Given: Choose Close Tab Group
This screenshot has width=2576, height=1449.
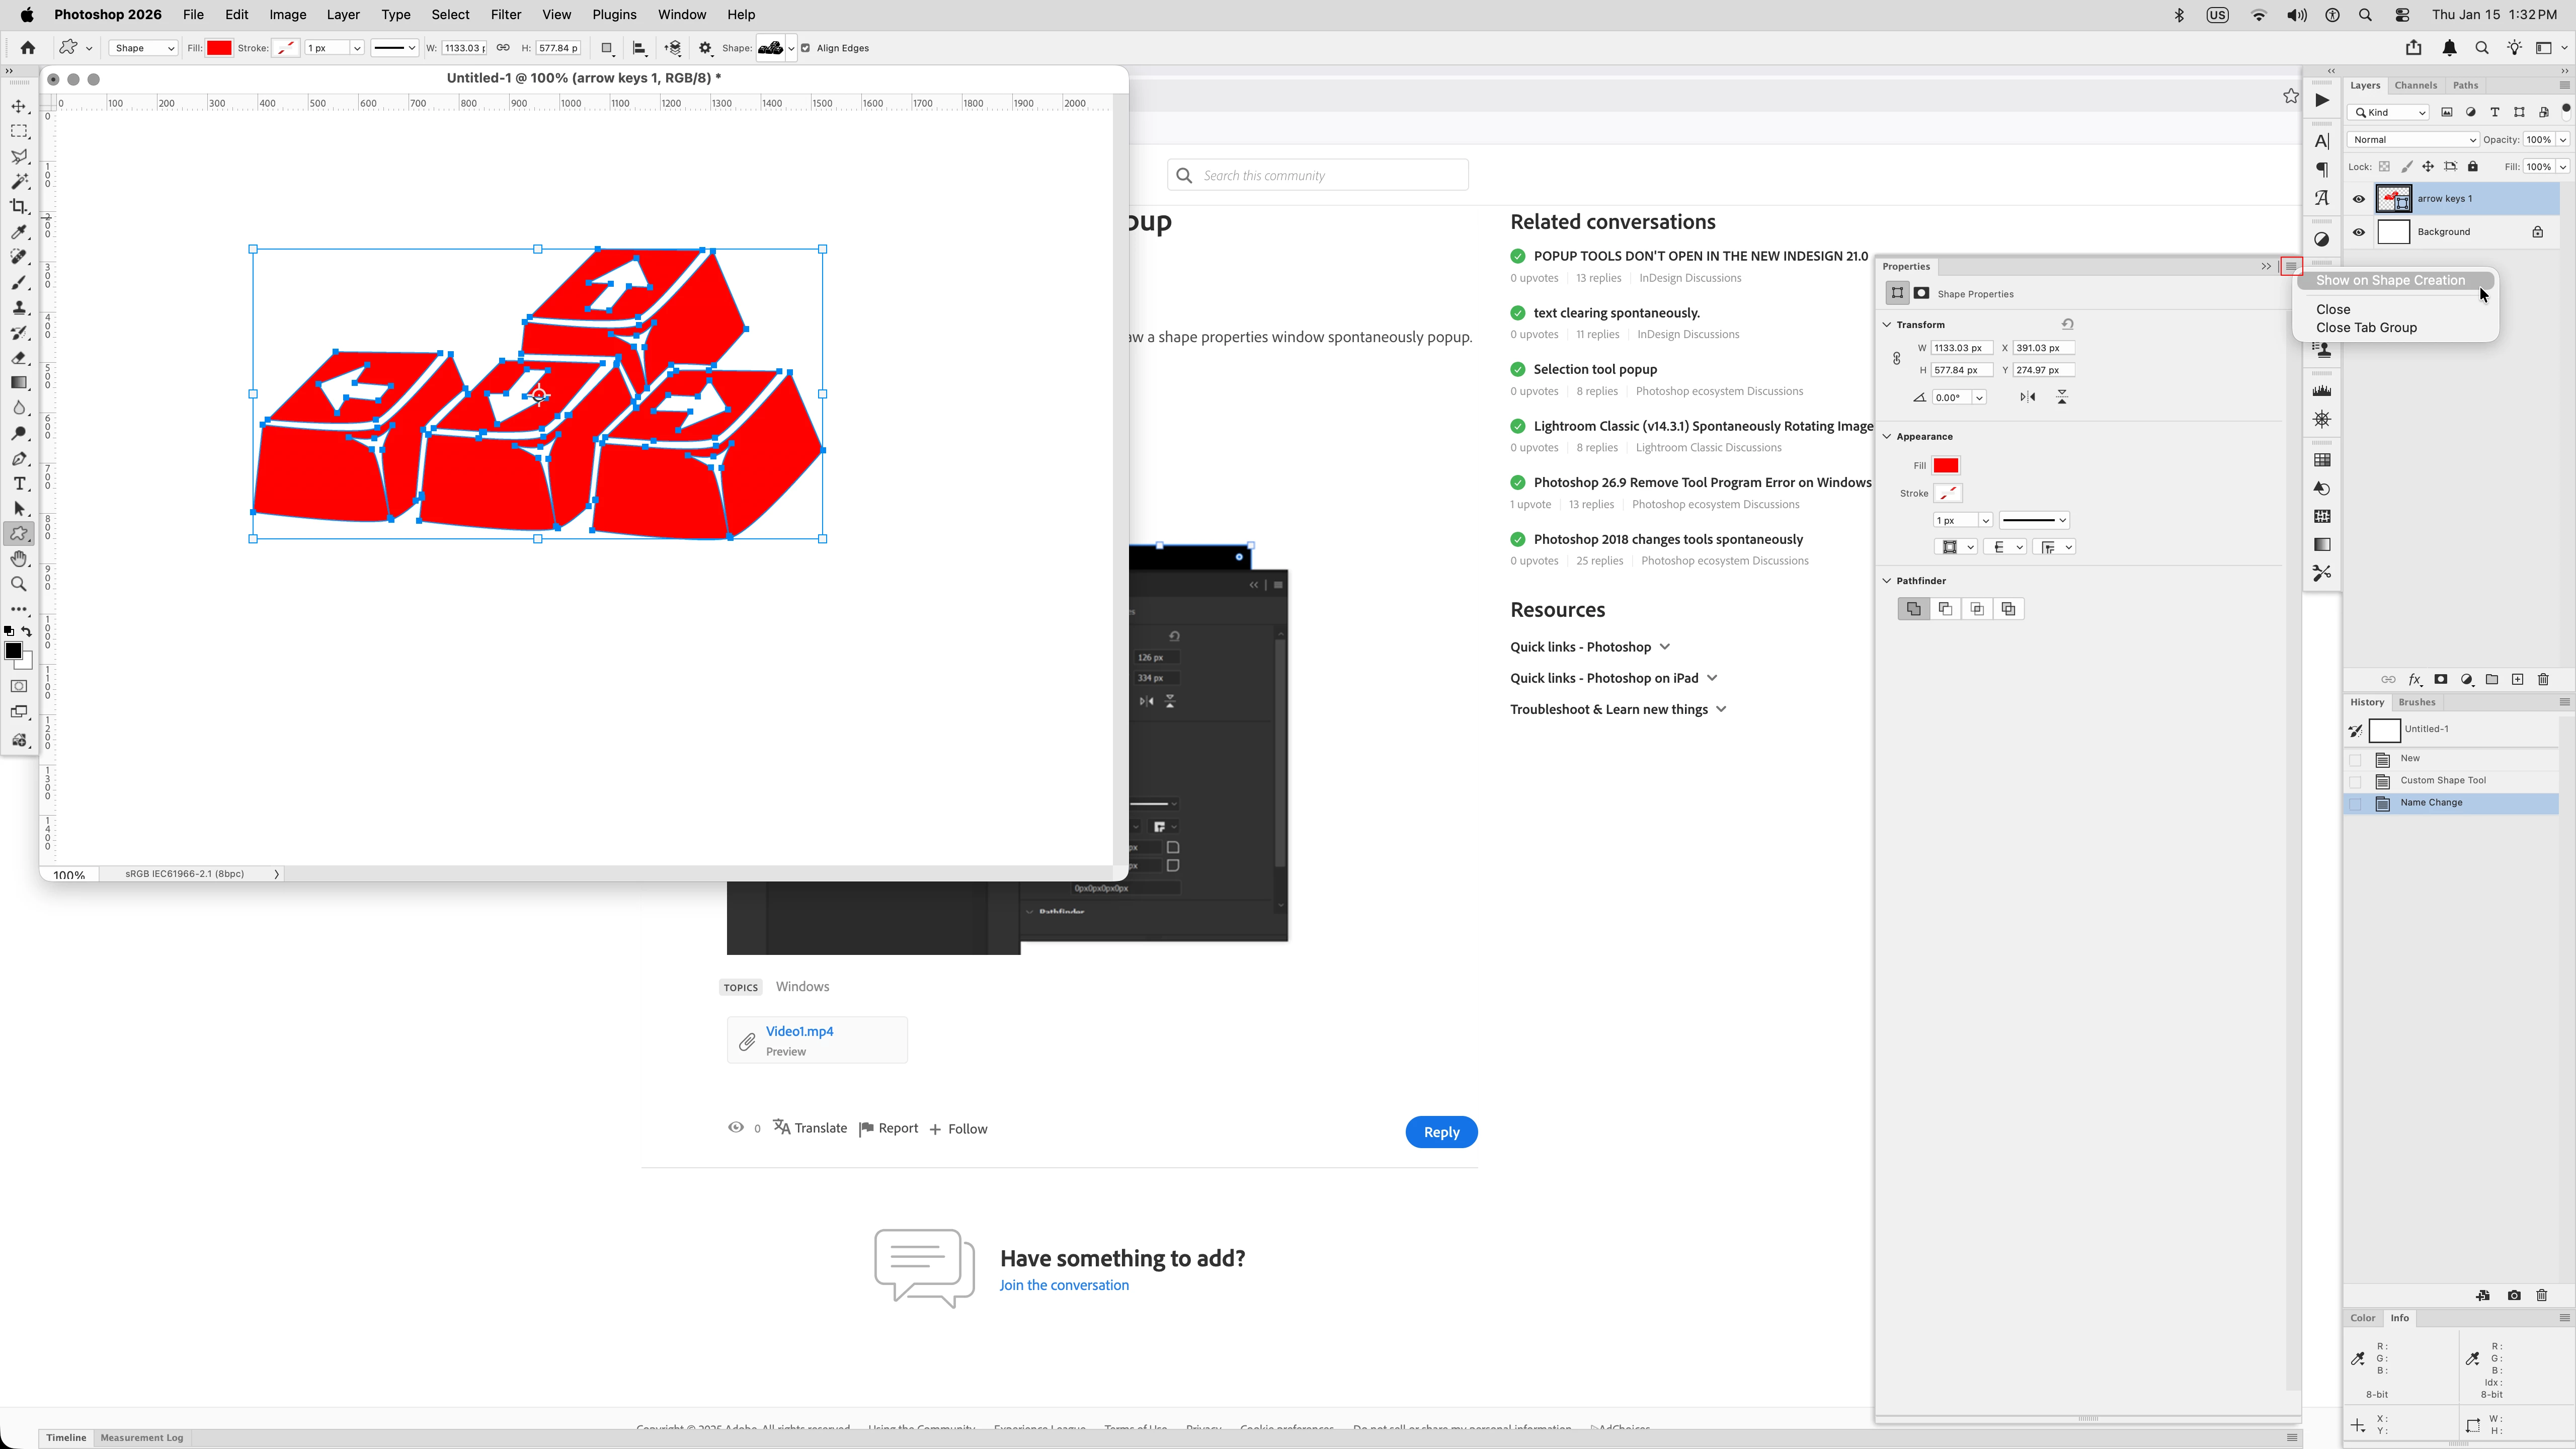Looking at the screenshot, I should [2366, 328].
